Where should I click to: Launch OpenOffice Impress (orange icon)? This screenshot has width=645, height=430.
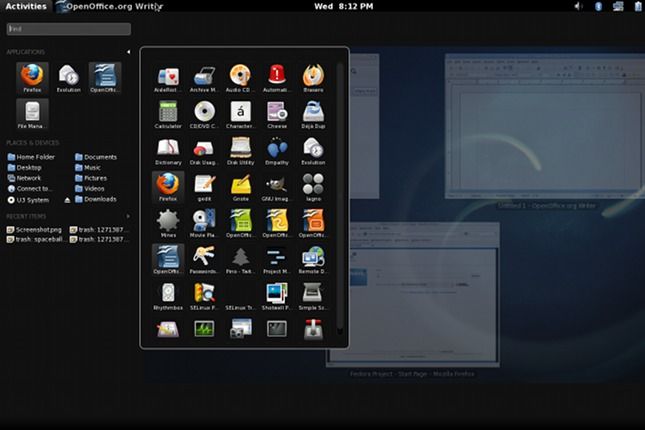point(313,223)
